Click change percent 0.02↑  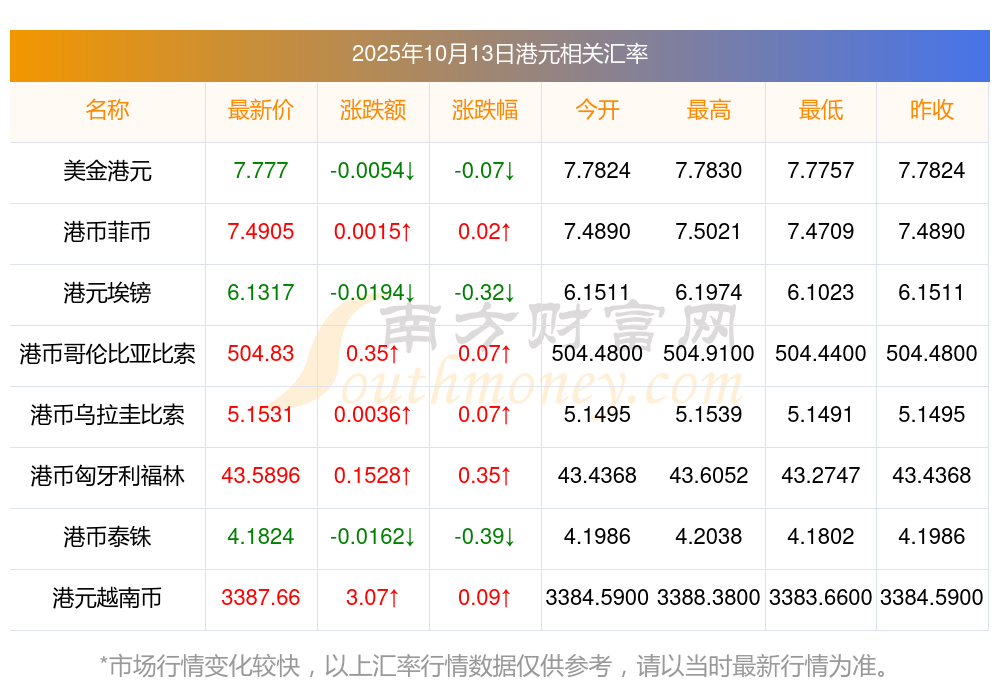point(485,231)
